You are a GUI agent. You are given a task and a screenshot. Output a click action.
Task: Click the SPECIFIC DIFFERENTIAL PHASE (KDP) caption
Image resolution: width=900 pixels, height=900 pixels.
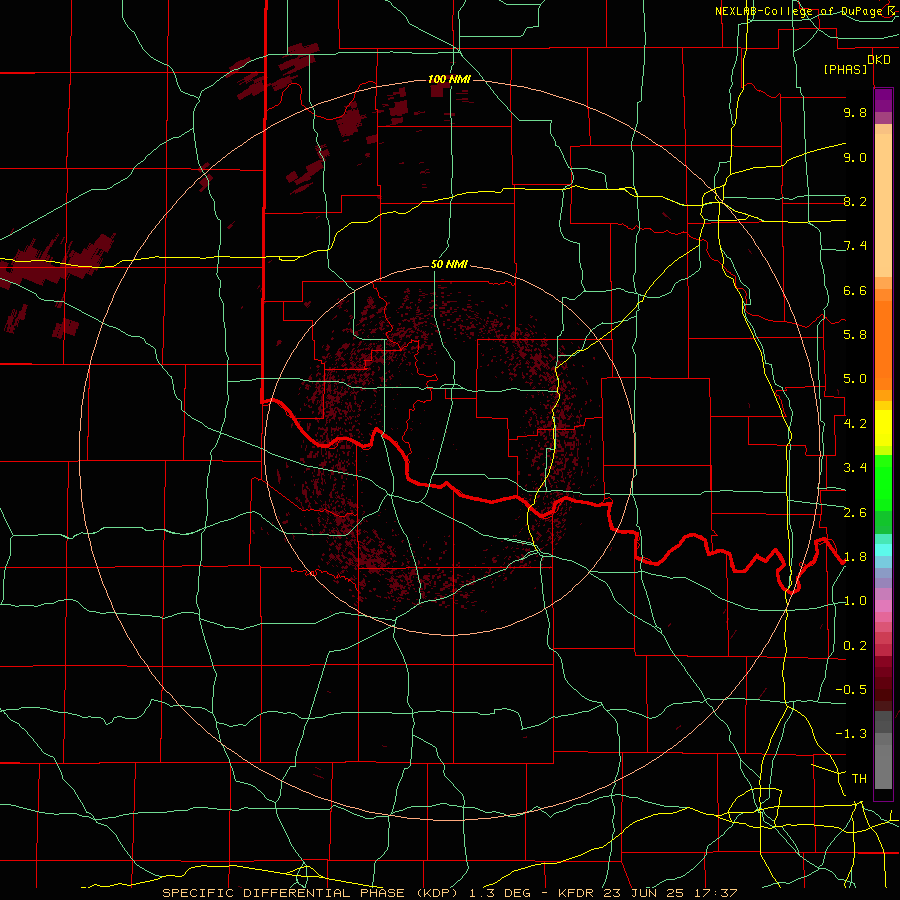tap(313, 893)
